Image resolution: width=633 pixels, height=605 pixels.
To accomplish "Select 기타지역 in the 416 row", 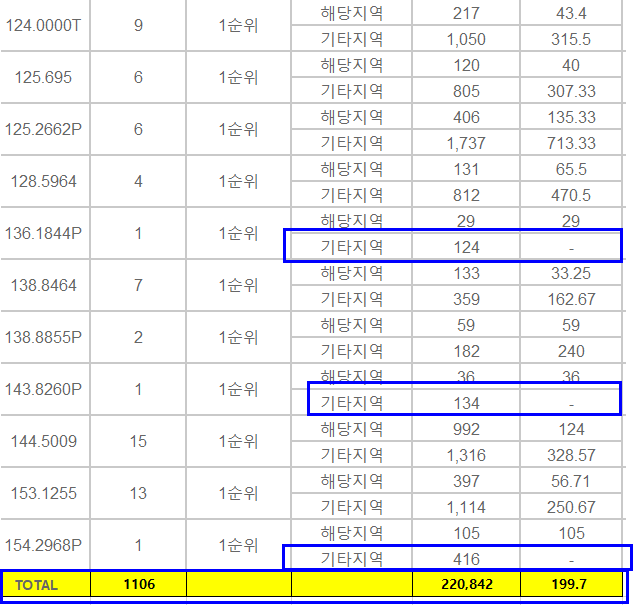I will pos(352,559).
